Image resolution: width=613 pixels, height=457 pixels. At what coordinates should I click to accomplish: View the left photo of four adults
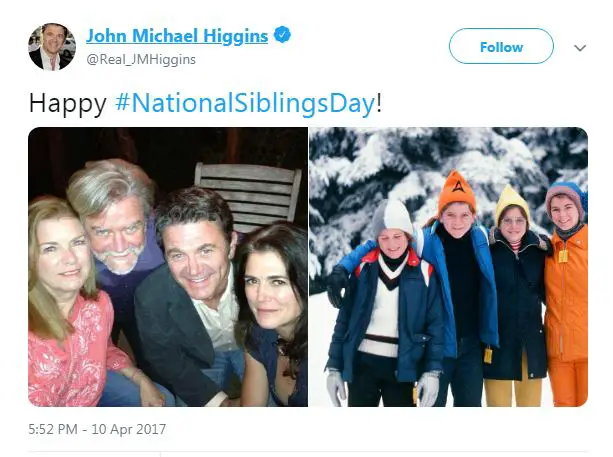tap(168, 267)
